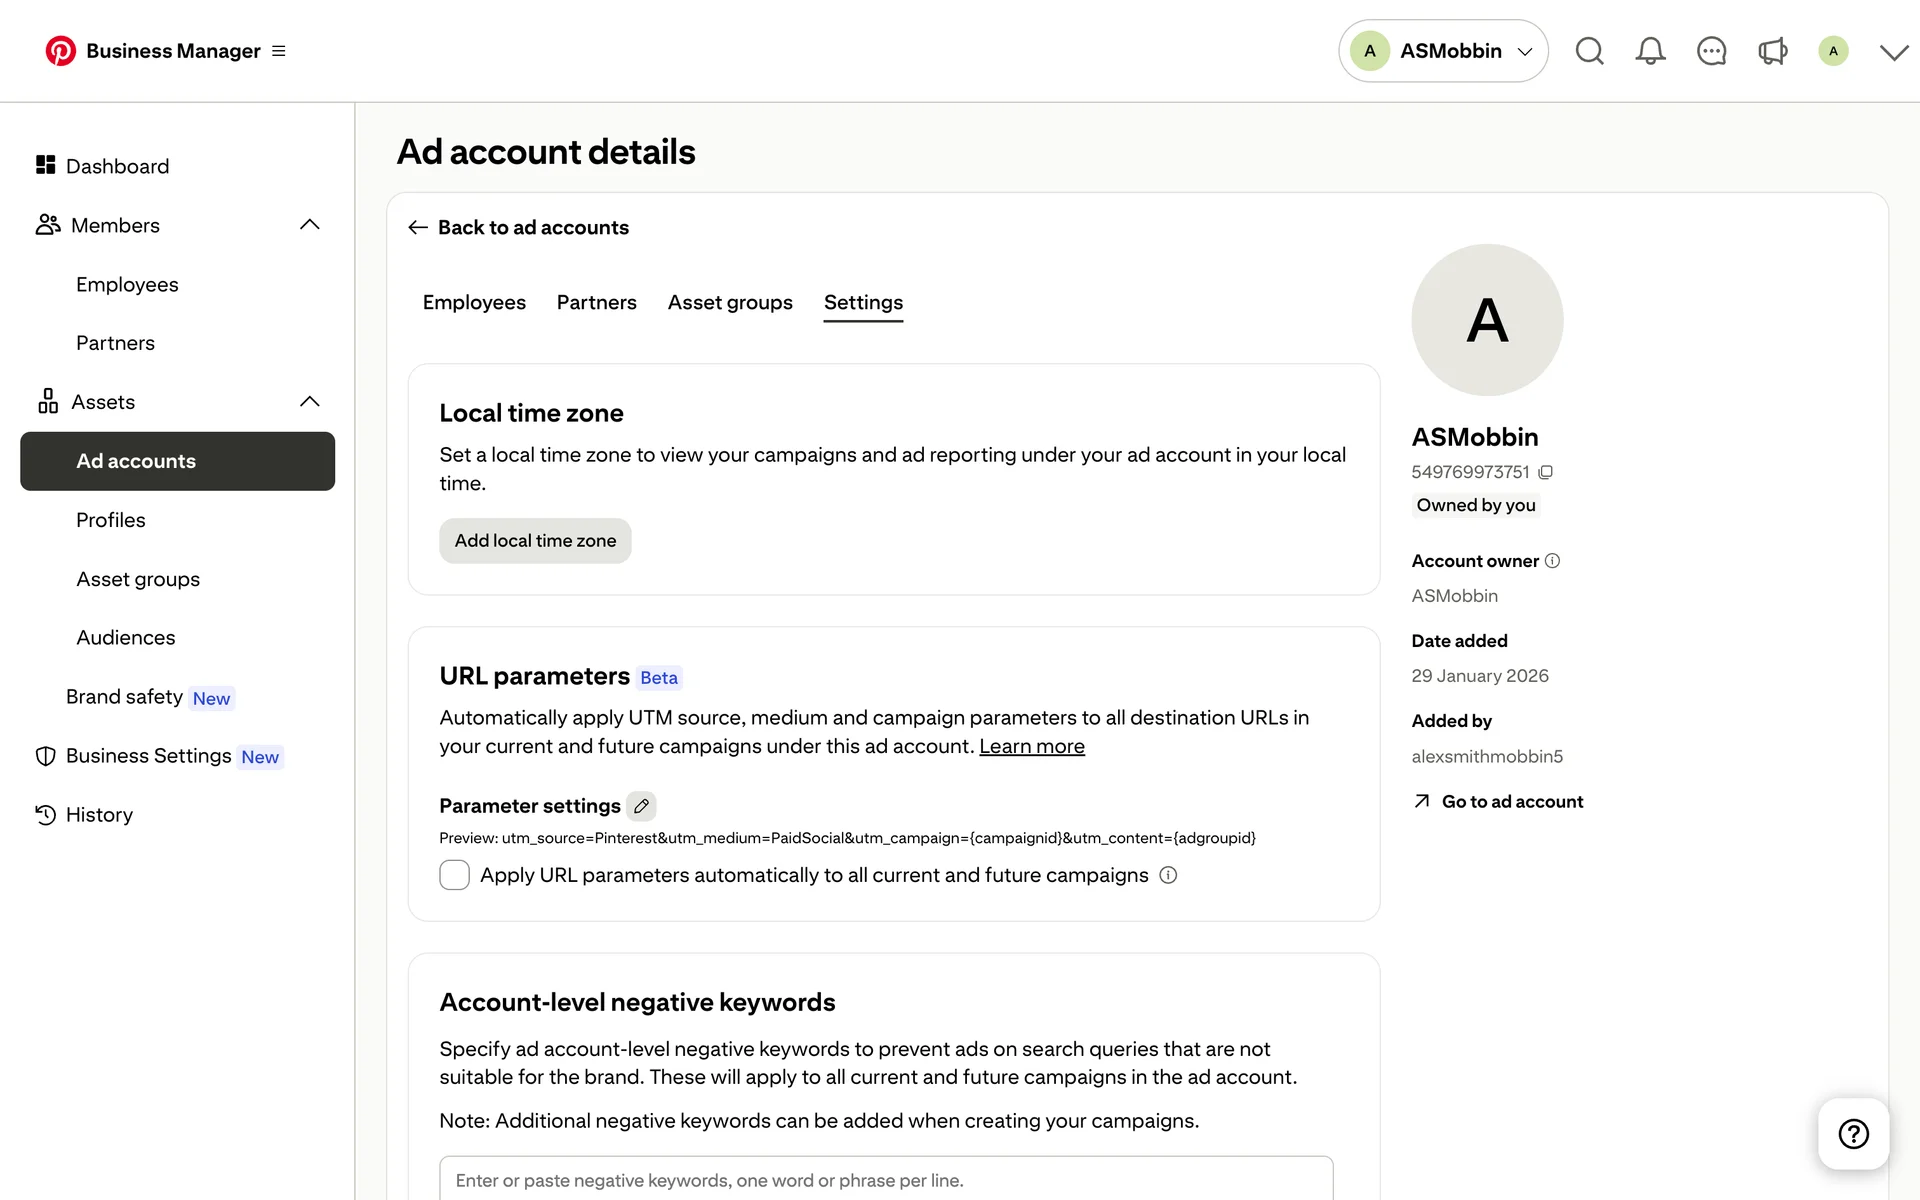This screenshot has height=1200, width=1920.
Task: Enable automatic URL parameters checkbox
Action: [x=455, y=875]
